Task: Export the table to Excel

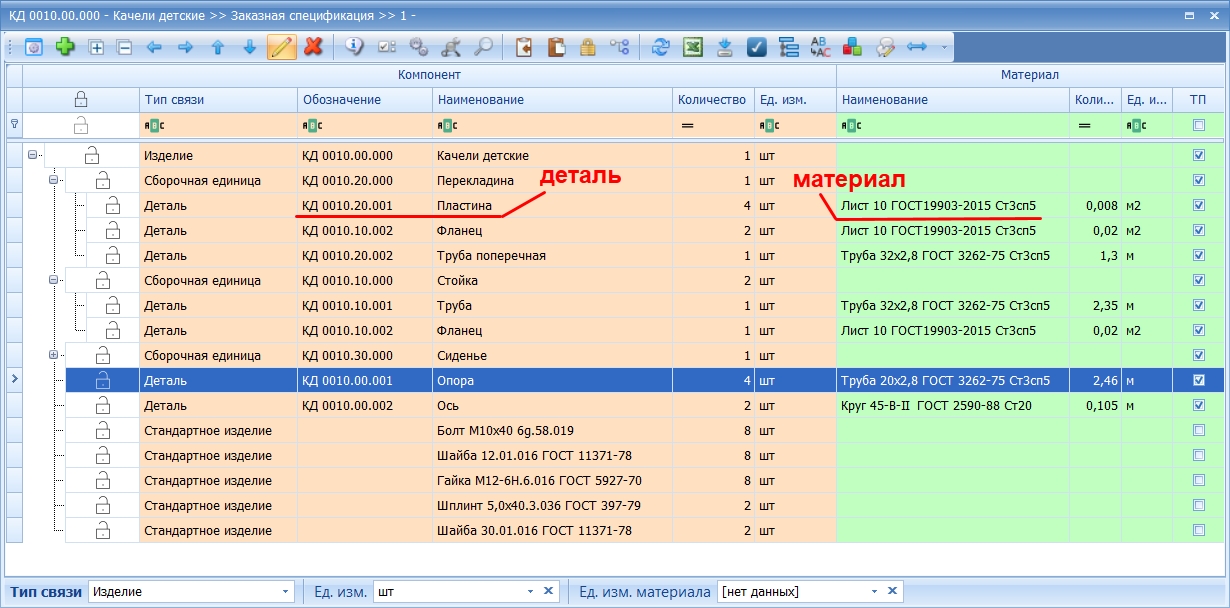Action: (x=692, y=46)
